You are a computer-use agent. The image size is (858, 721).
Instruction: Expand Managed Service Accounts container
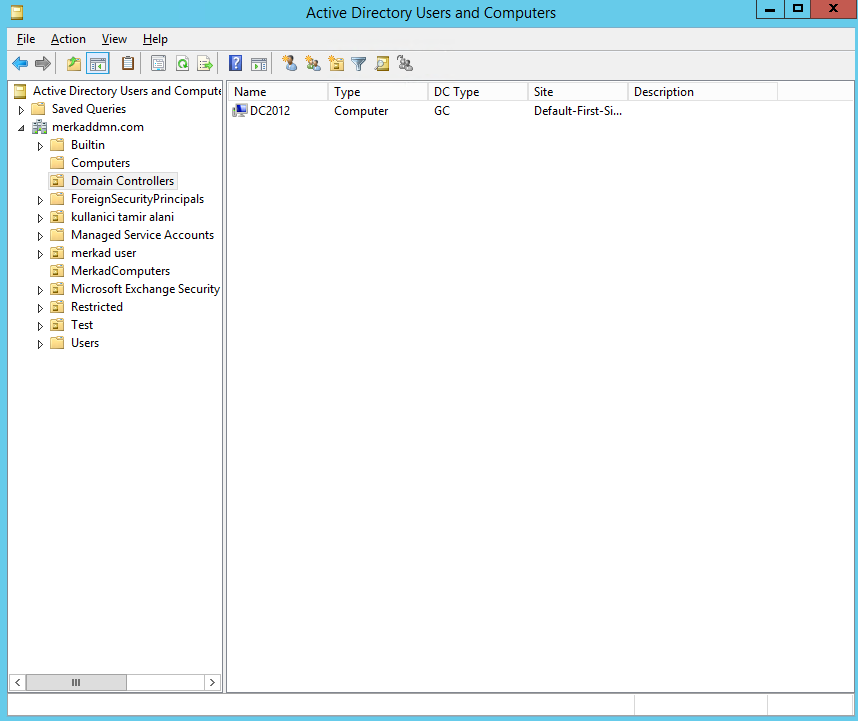[x=40, y=236]
